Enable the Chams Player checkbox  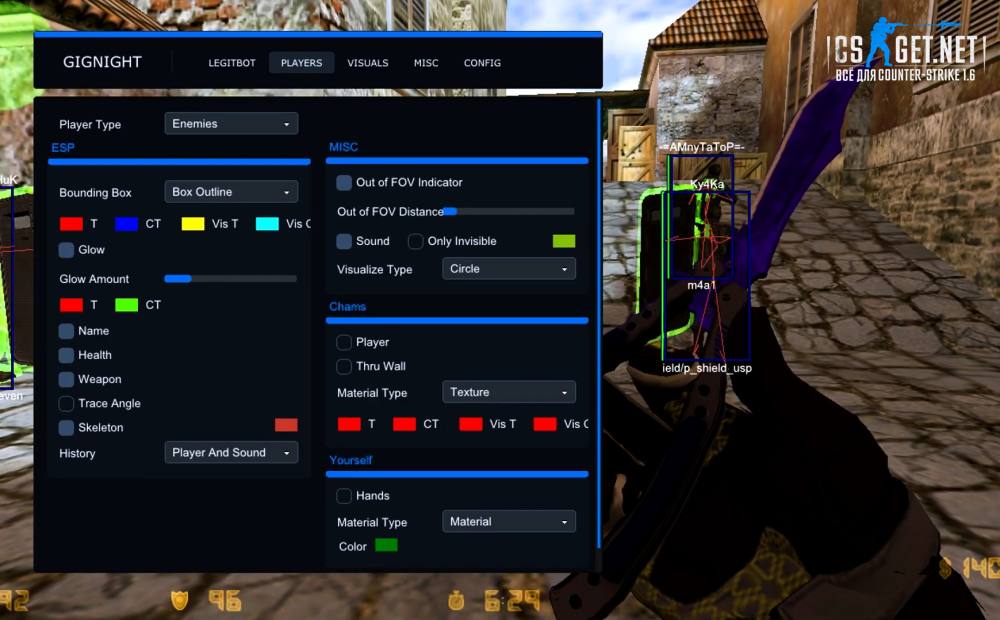pos(344,343)
